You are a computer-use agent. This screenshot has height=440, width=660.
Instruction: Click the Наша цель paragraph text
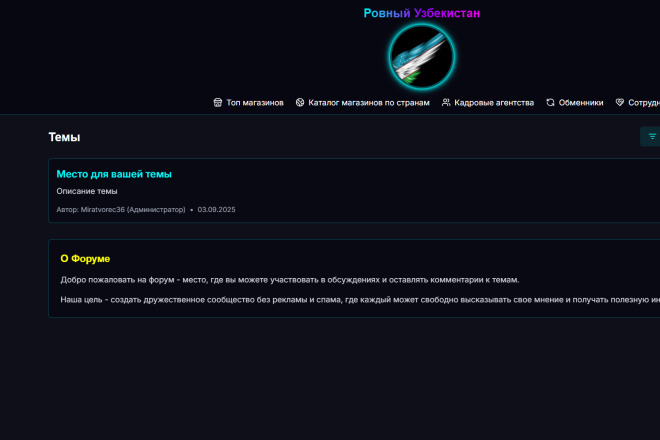pos(360,300)
